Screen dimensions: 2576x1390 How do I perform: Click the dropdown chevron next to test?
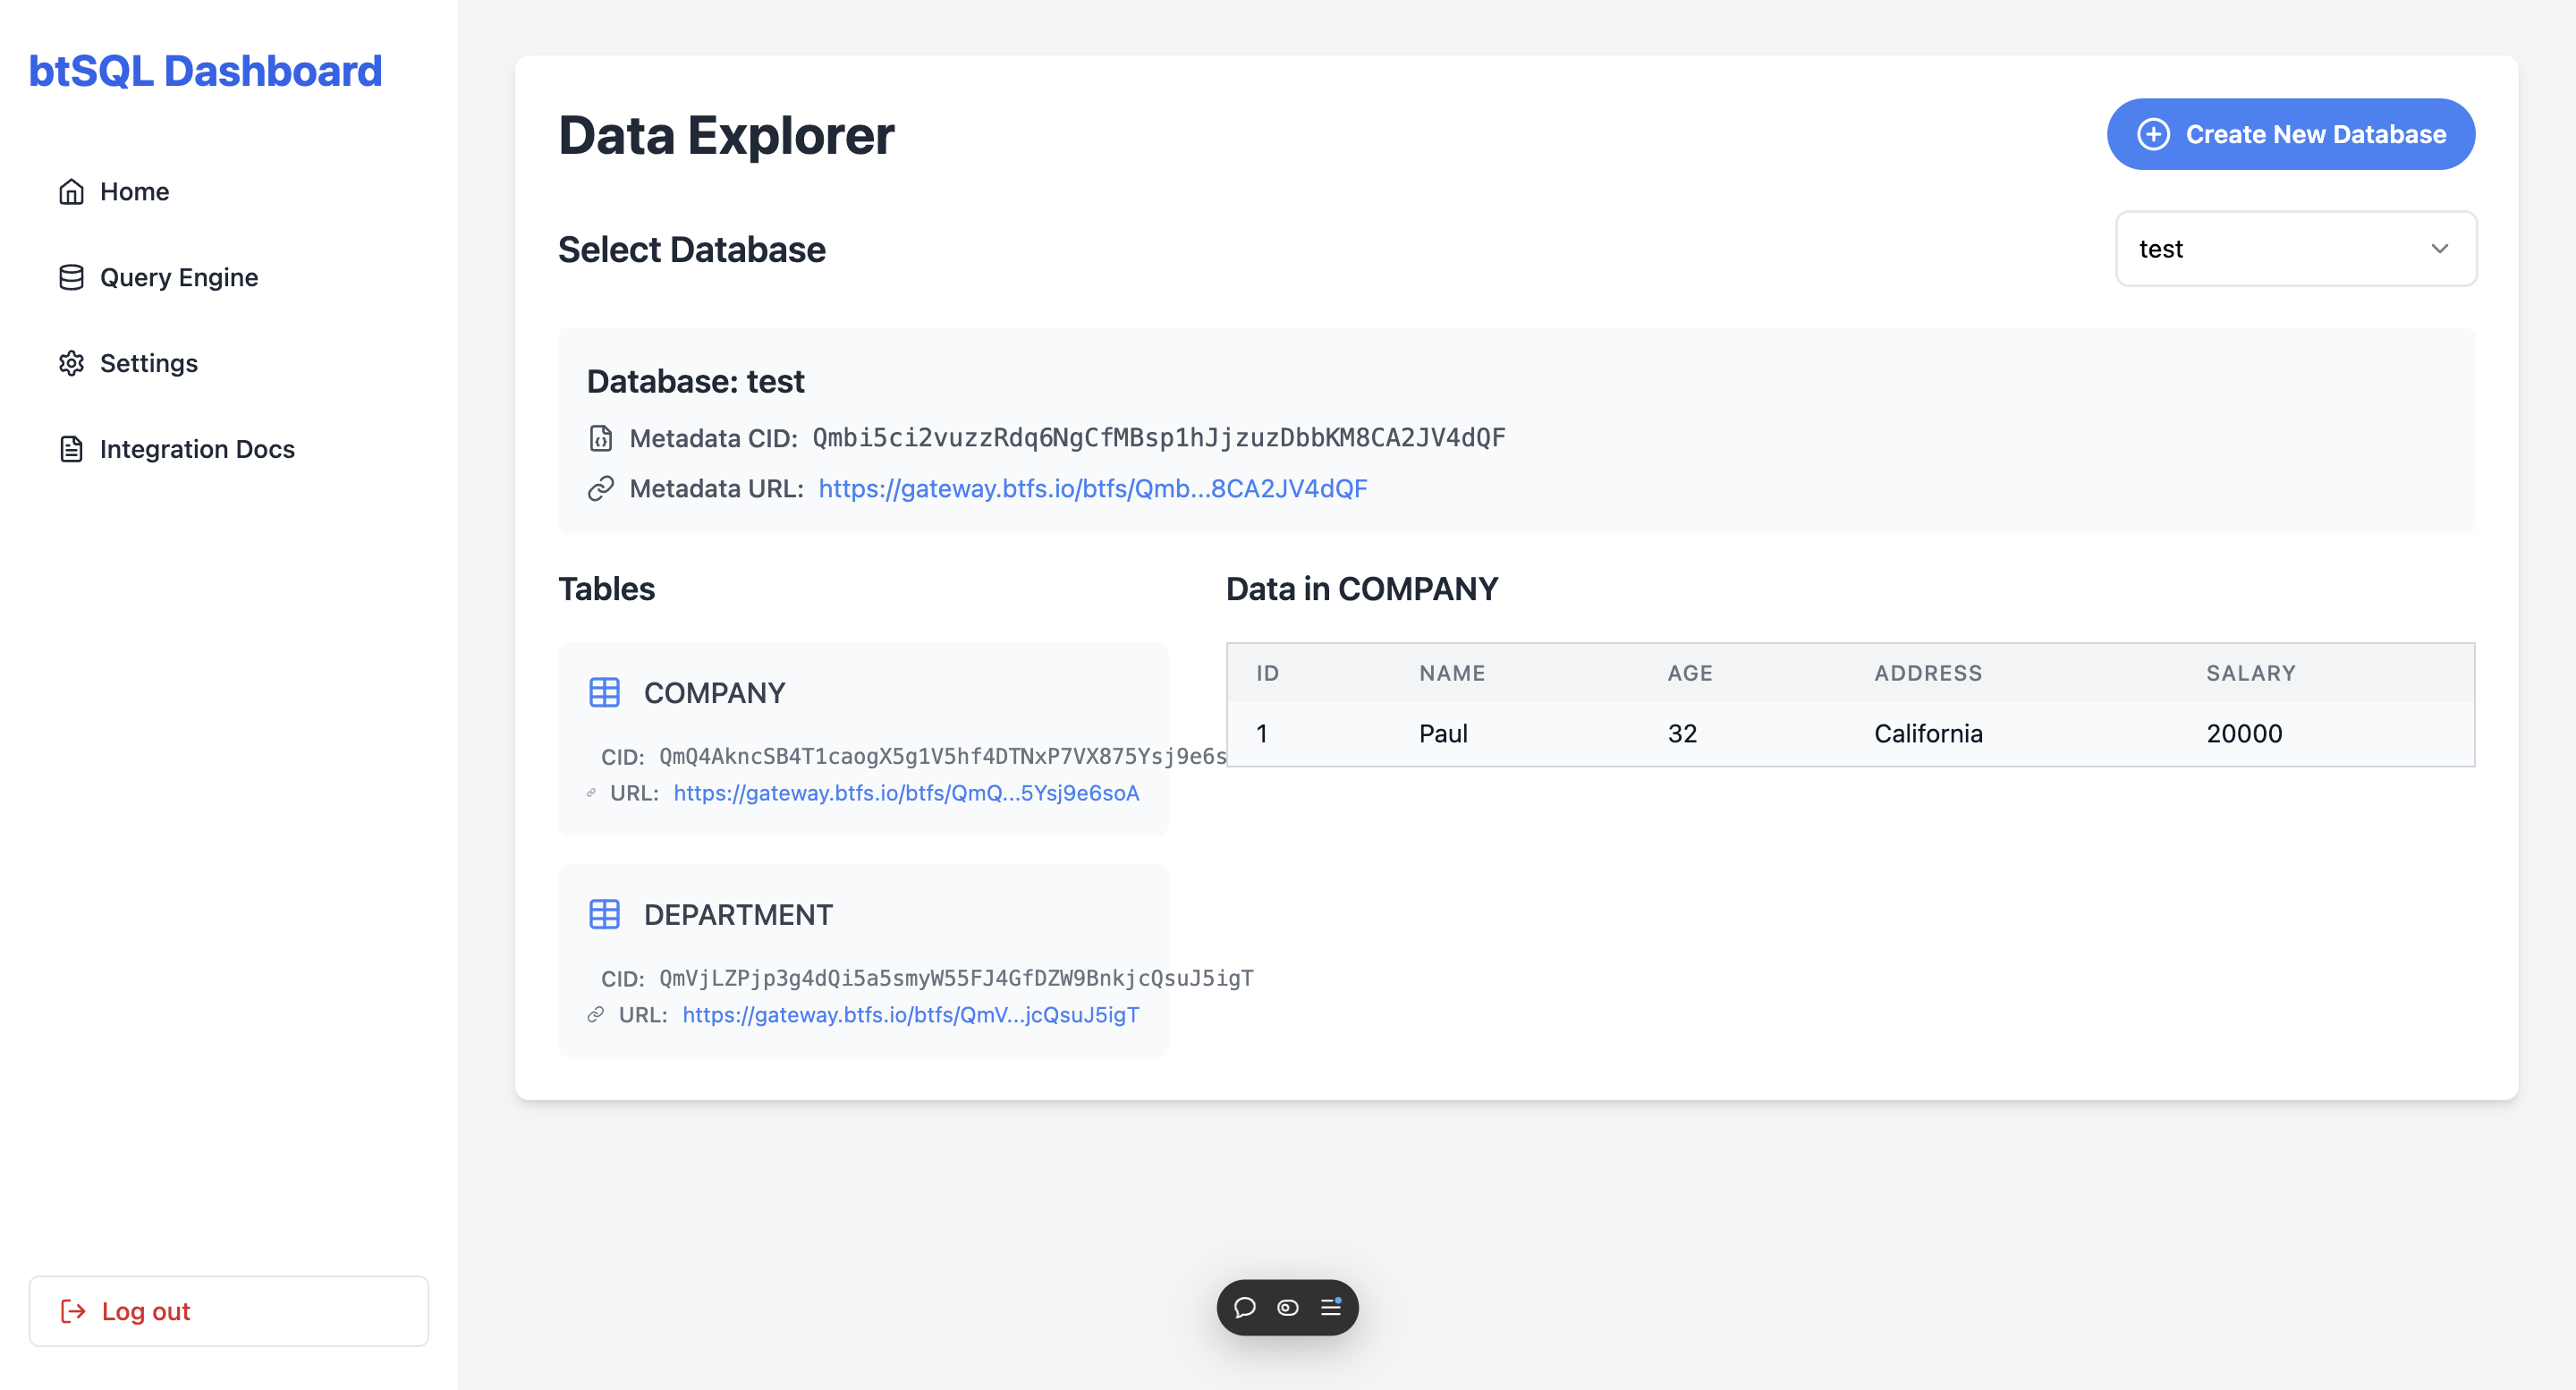[x=2439, y=249]
